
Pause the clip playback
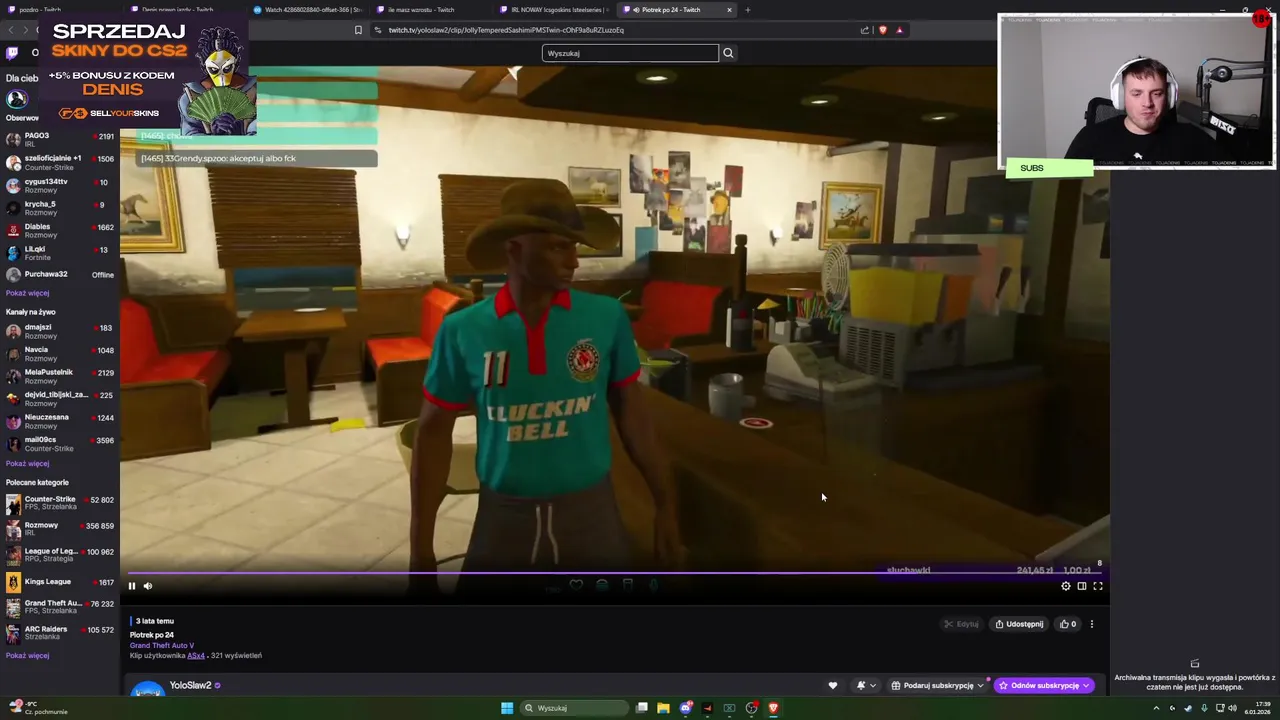point(131,586)
